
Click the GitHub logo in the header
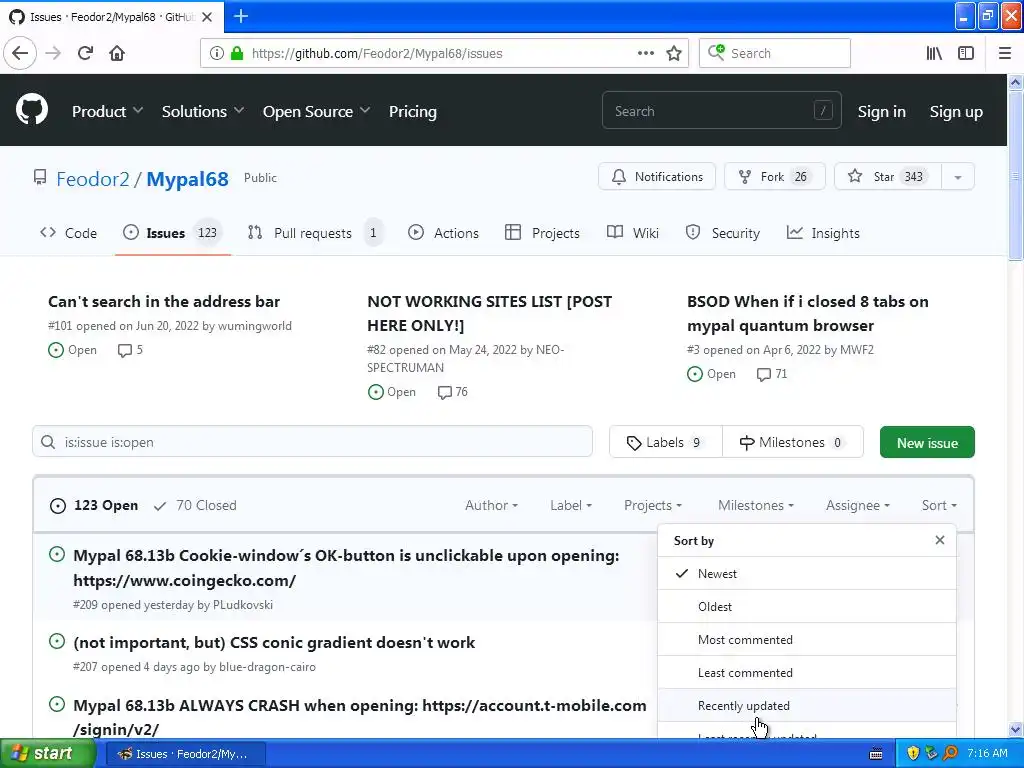[32, 109]
